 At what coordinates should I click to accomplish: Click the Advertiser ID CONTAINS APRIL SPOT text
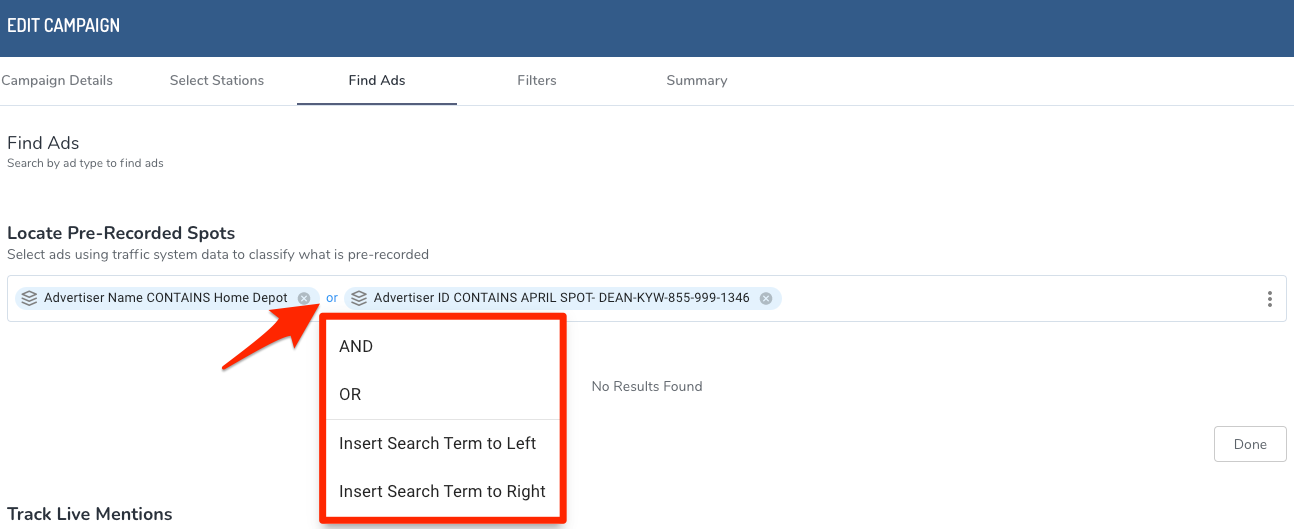pos(561,298)
